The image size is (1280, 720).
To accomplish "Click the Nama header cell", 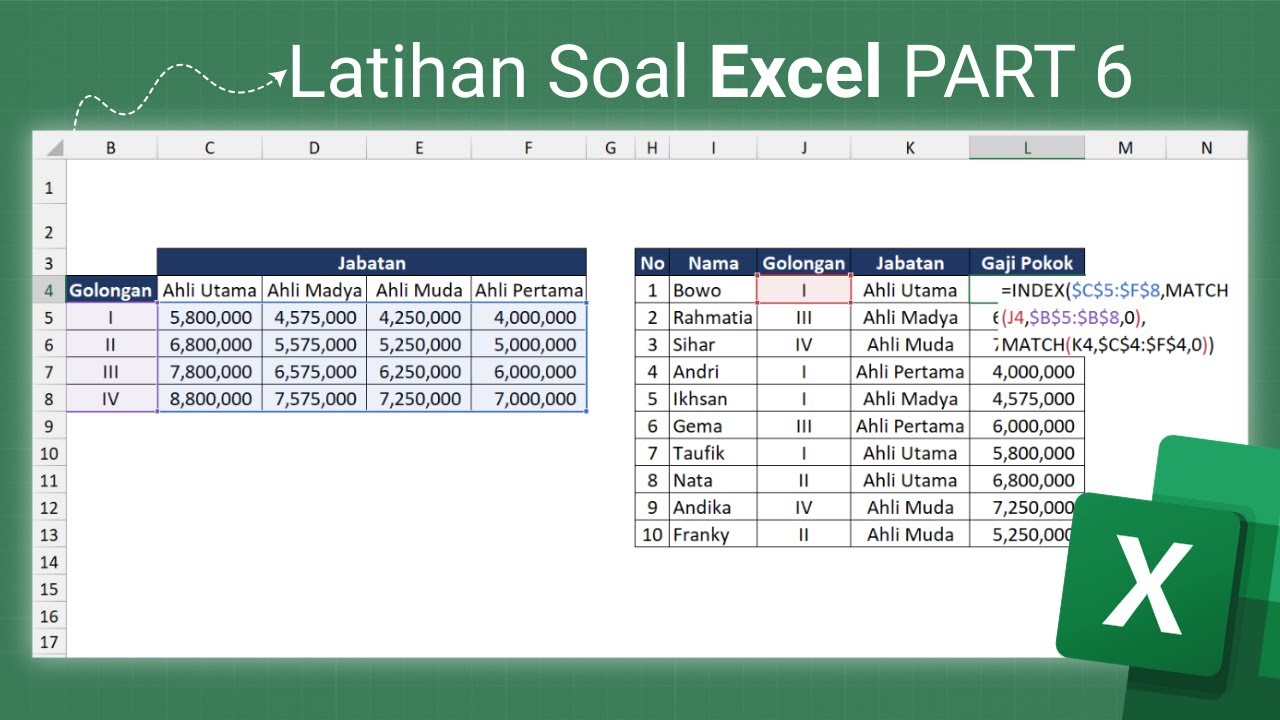I will (713, 263).
